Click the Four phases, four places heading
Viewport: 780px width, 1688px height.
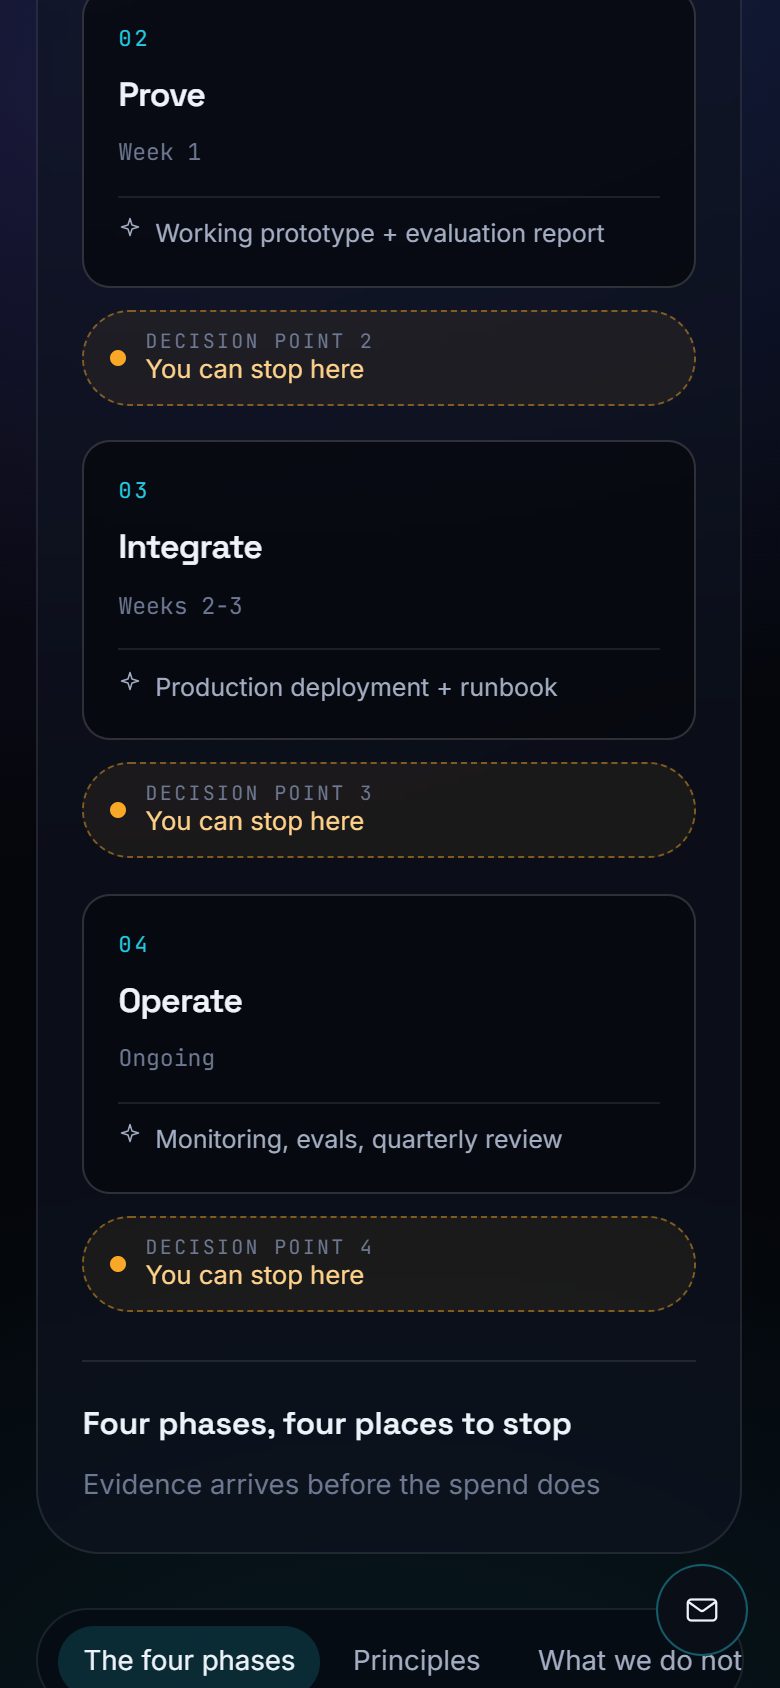pos(327,1424)
